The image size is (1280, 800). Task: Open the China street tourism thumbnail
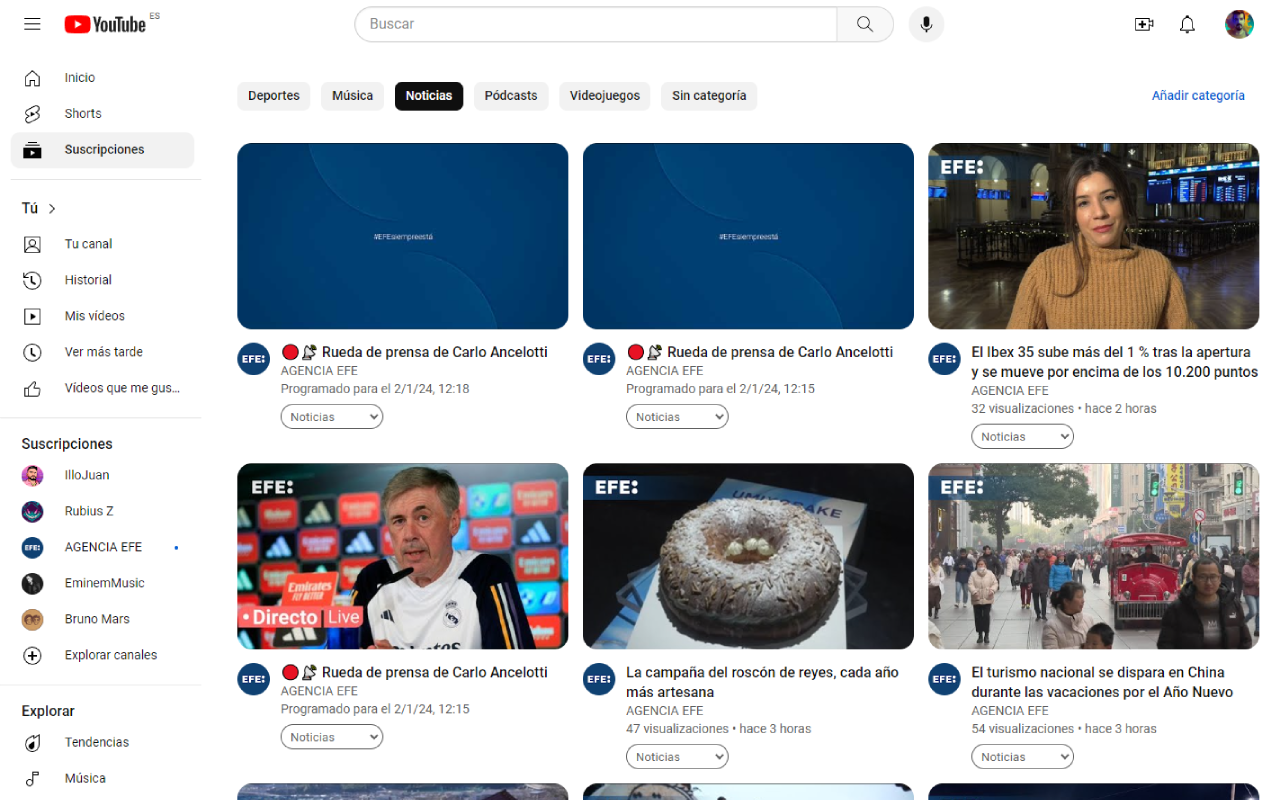pos(1093,556)
